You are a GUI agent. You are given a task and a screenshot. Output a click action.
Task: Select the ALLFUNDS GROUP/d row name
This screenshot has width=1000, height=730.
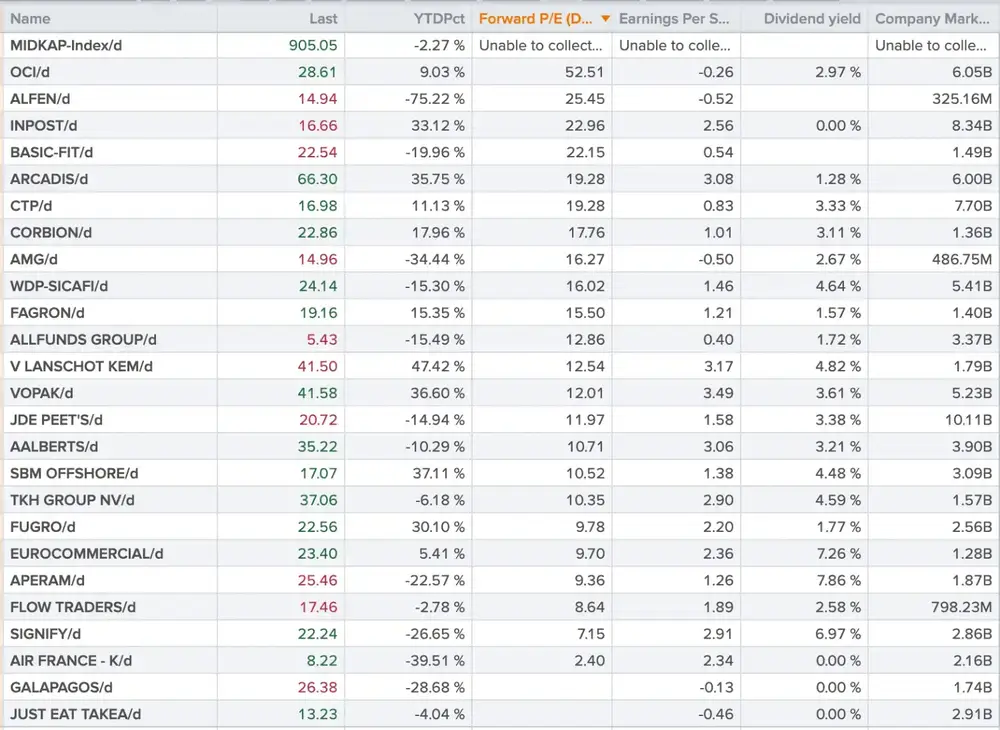point(83,340)
